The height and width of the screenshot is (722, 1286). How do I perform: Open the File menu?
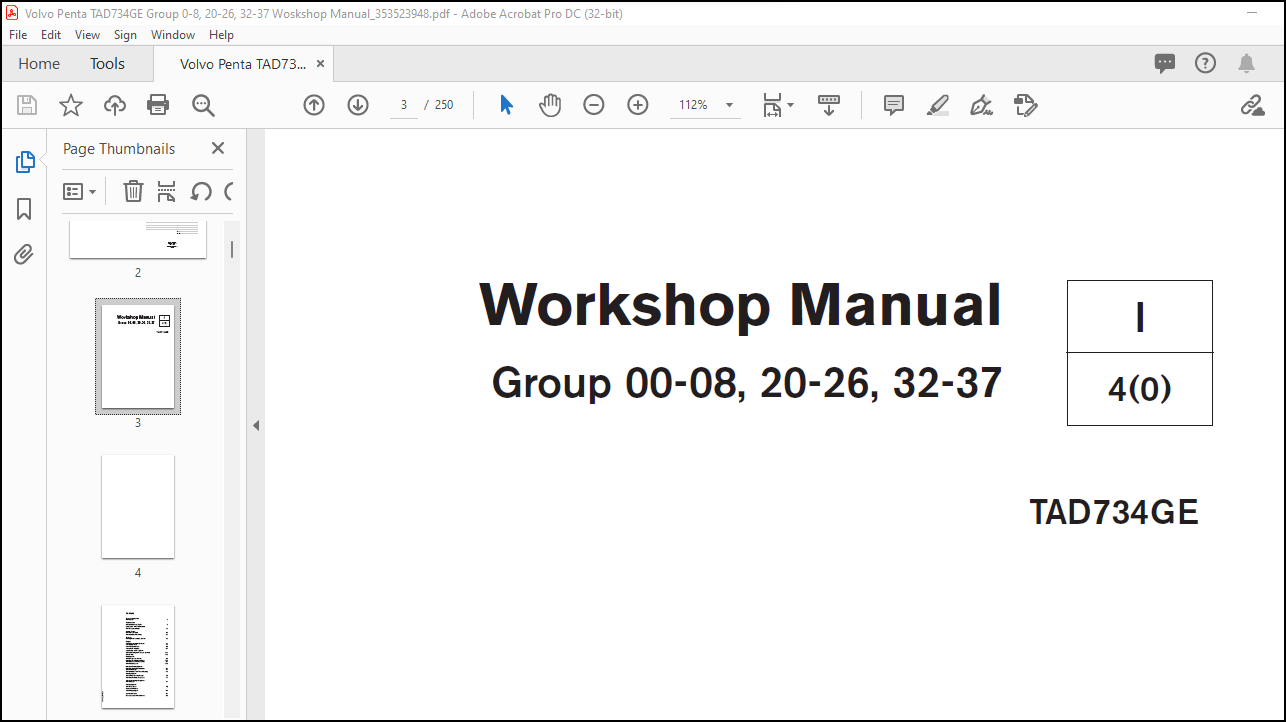coord(18,35)
